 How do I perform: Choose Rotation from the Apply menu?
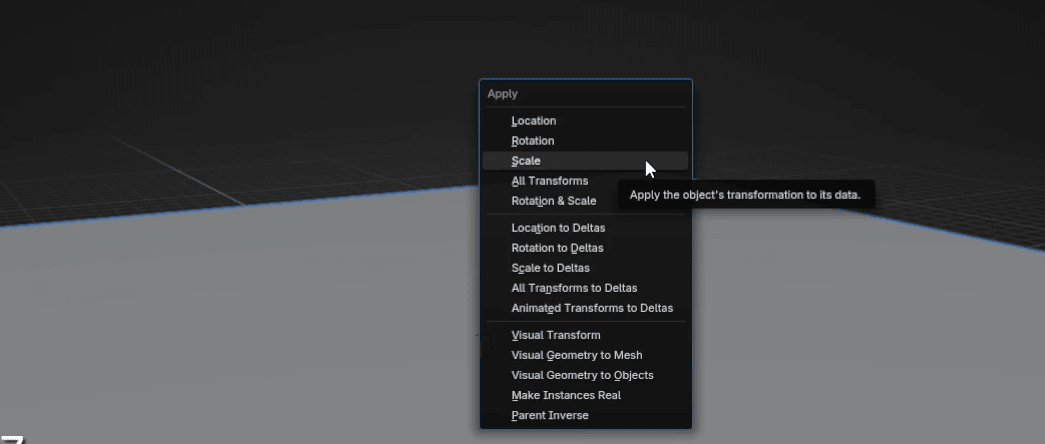pyautogui.click(x=533, y=141)
